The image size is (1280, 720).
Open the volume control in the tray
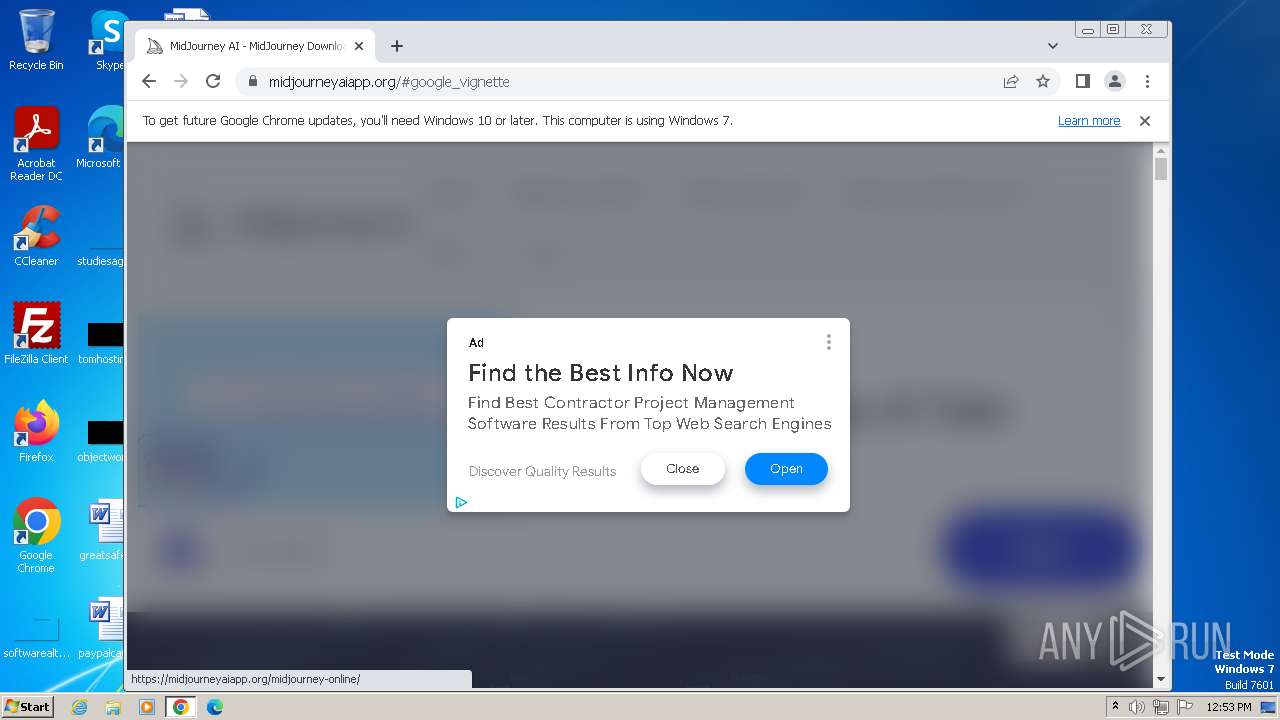pos(1137,707)
